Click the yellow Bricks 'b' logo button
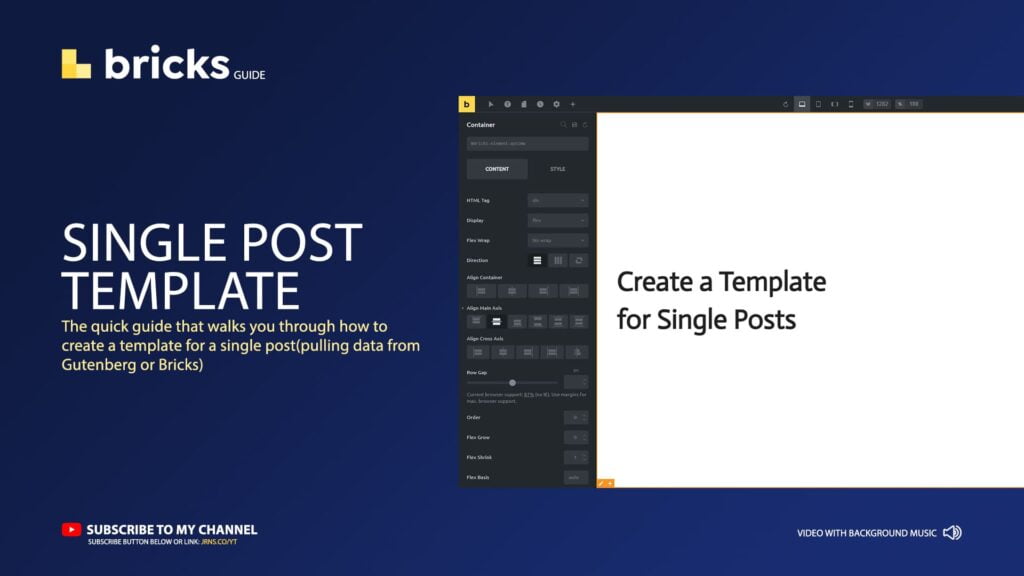The height and width of the screenshot is (576, 1024). pos(466,104)
